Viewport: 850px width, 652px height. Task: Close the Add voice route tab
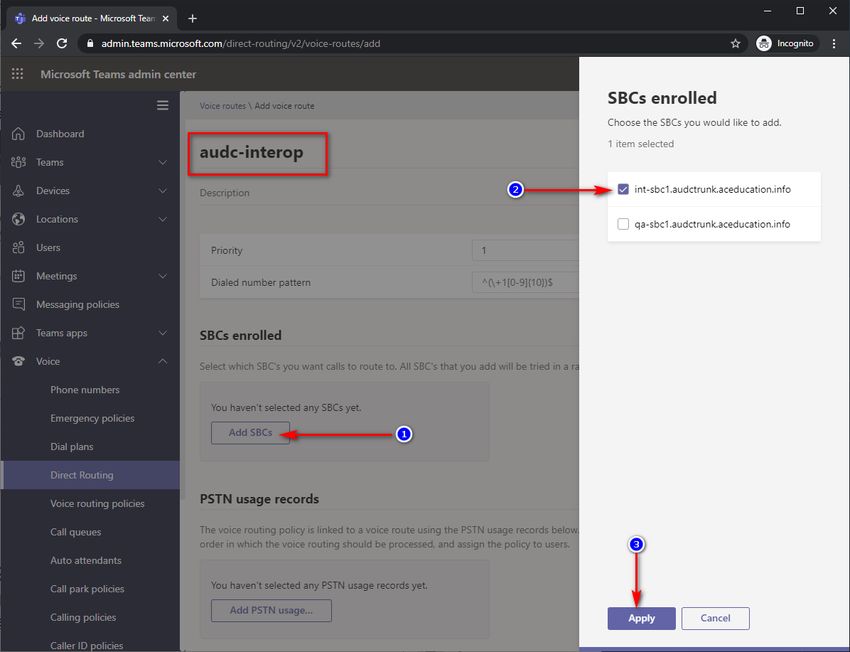166,18
